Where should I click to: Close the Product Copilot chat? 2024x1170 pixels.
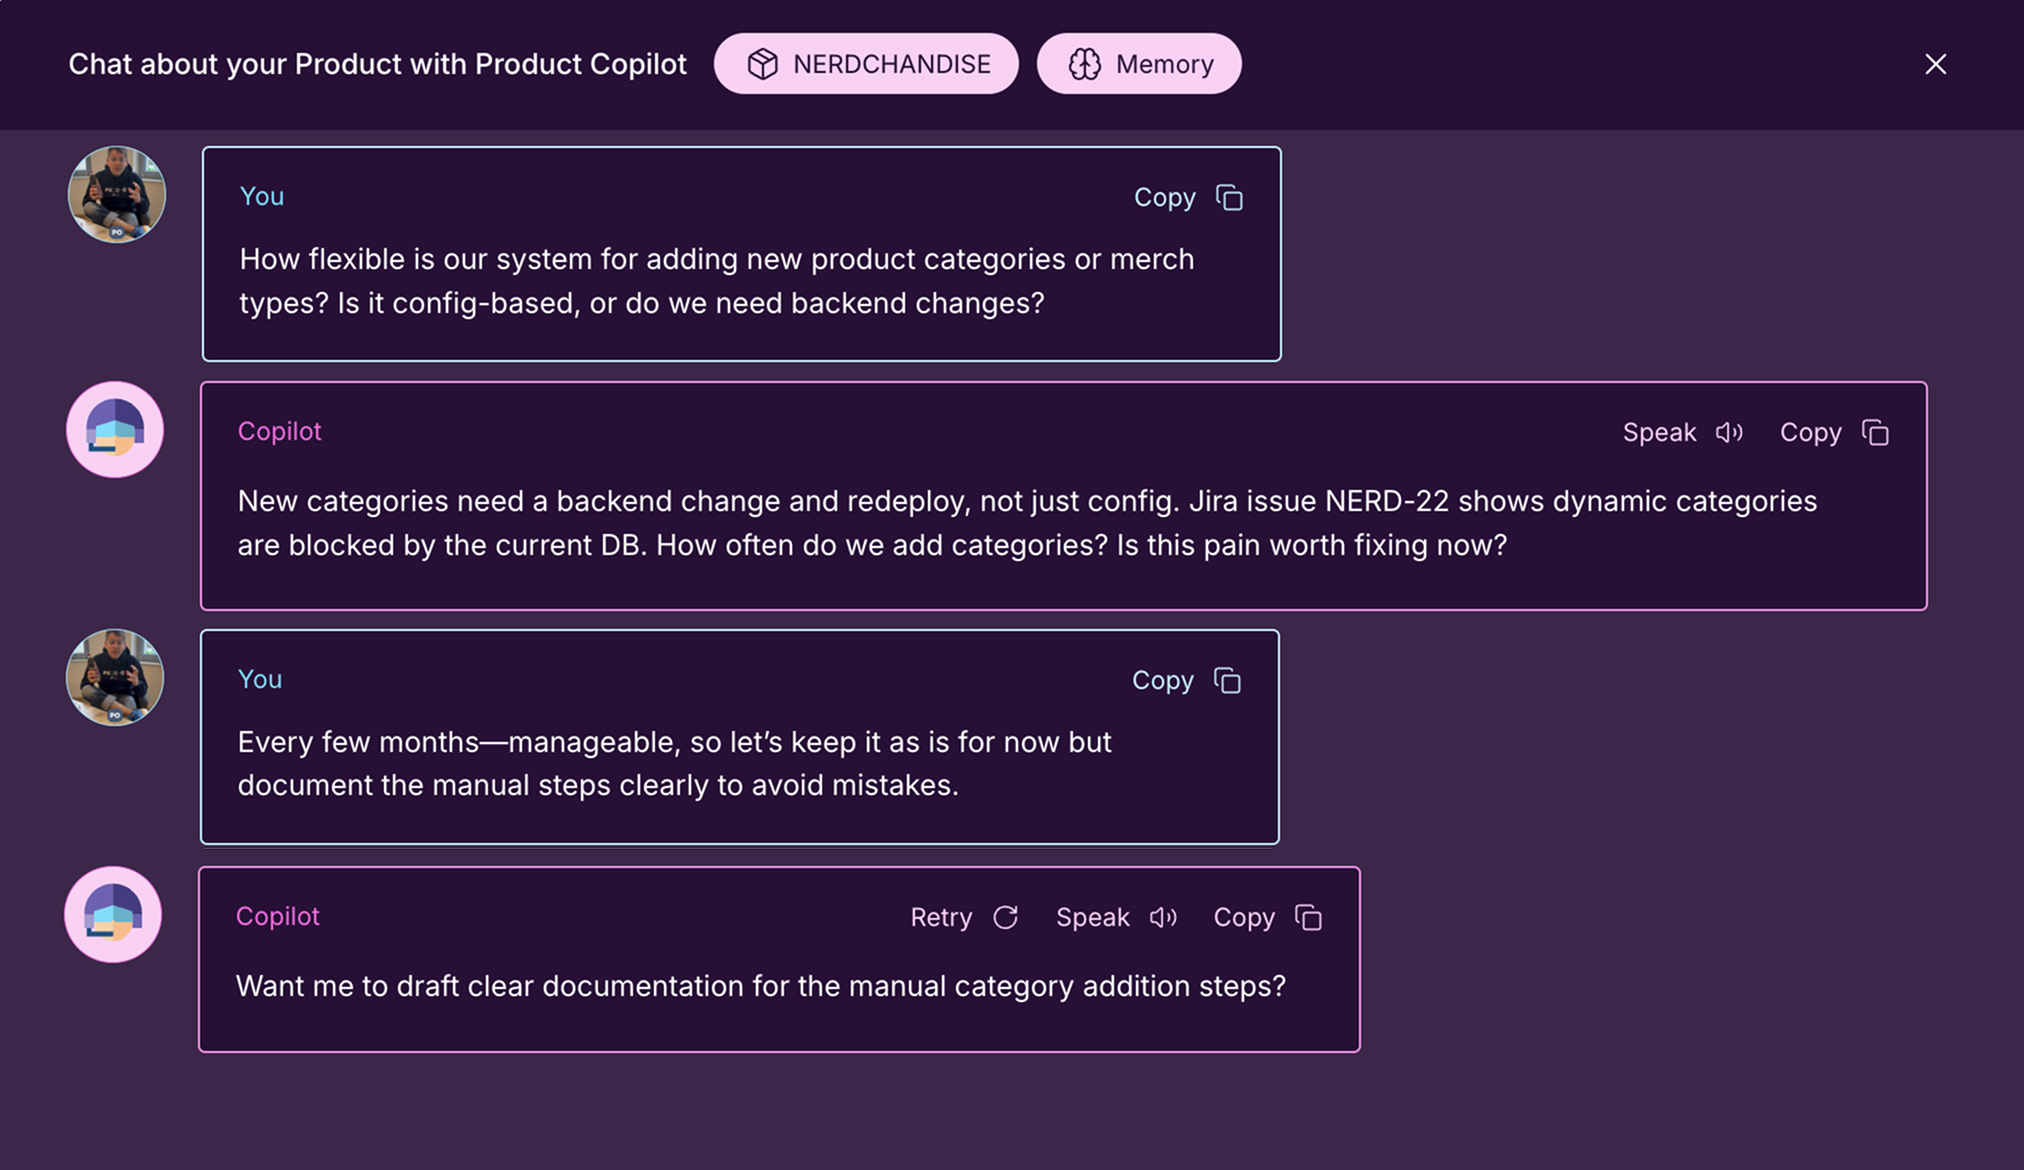pyautogui.click(x=1935, y=64)
